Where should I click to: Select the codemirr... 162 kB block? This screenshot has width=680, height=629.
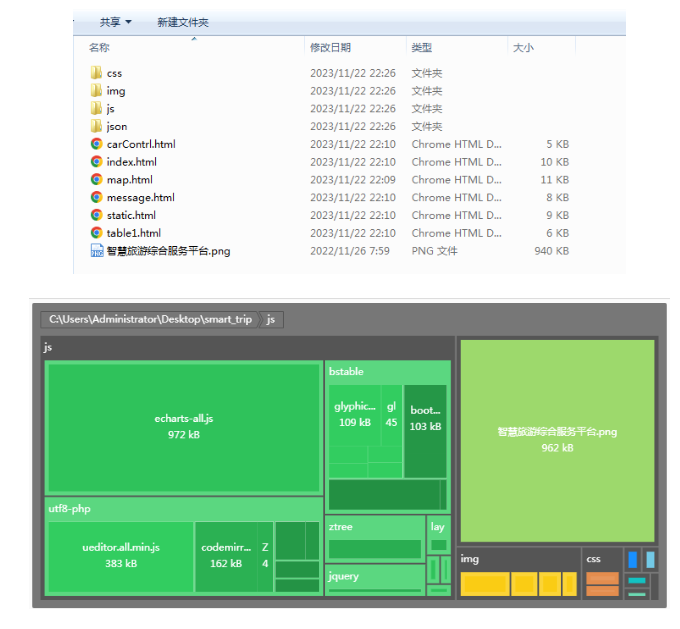pyautogui.click(x=226, y=556)
